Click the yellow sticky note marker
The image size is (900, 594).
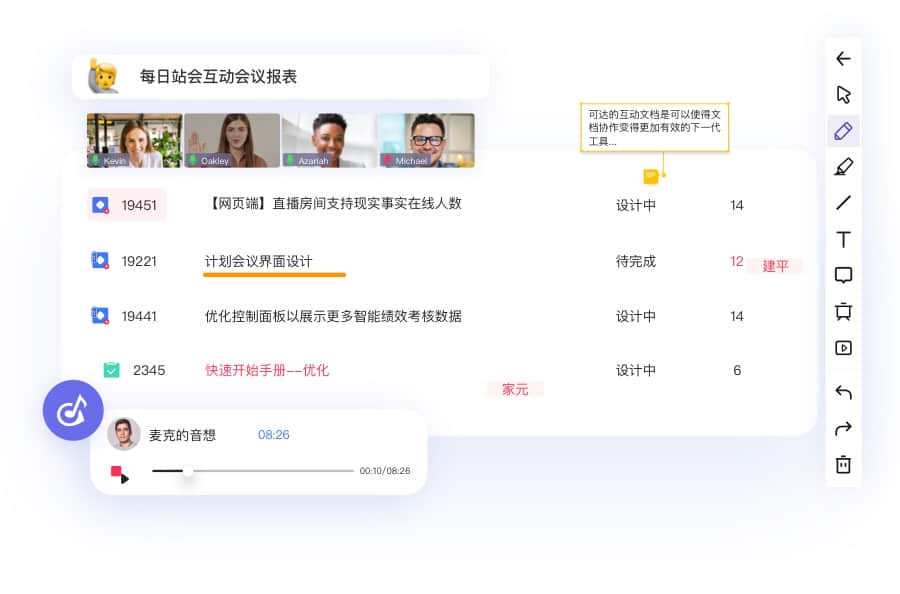pos(650,177)
